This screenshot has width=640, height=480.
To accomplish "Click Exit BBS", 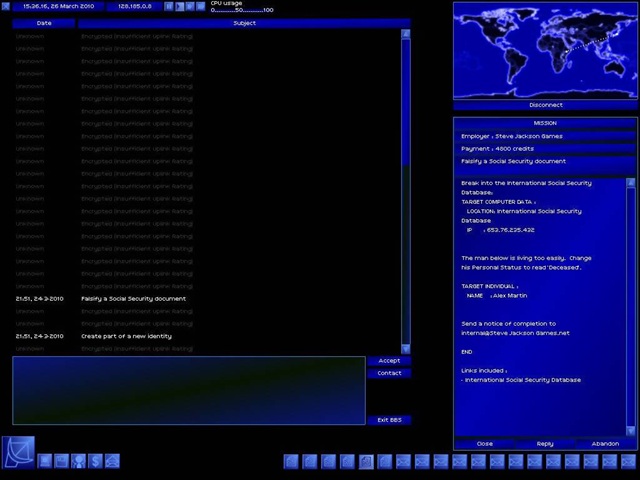I will click(x=389, y=420).
